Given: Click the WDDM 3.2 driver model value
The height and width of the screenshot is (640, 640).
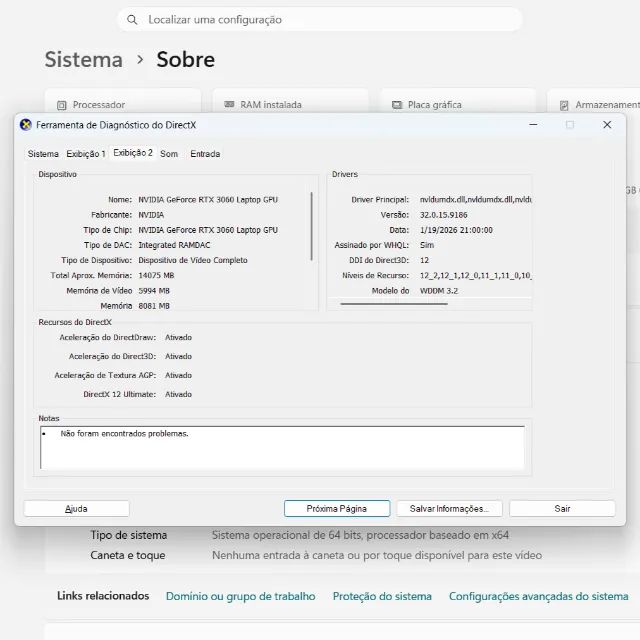Looking at the screenshot, I should (x=439, y=291).
